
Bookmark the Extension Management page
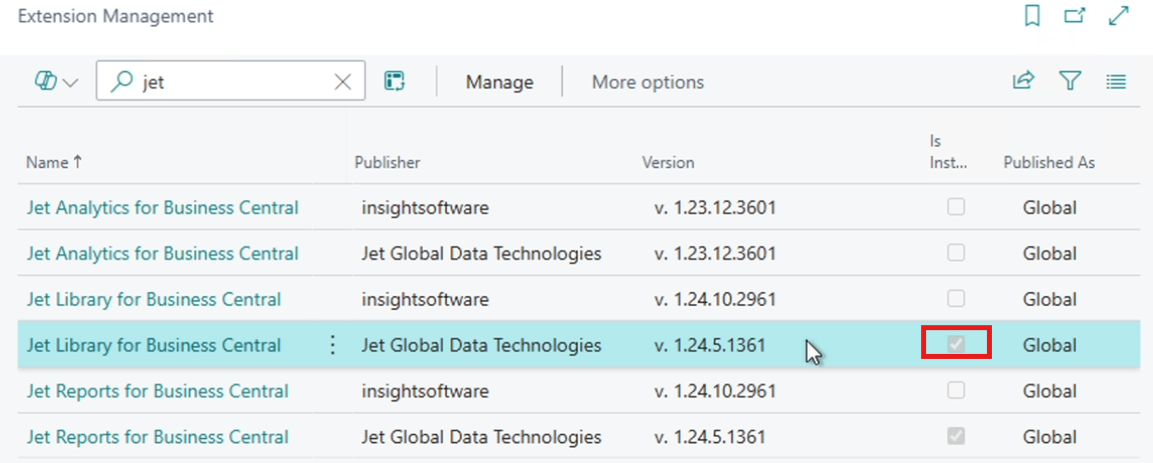tap(1032, 16)
